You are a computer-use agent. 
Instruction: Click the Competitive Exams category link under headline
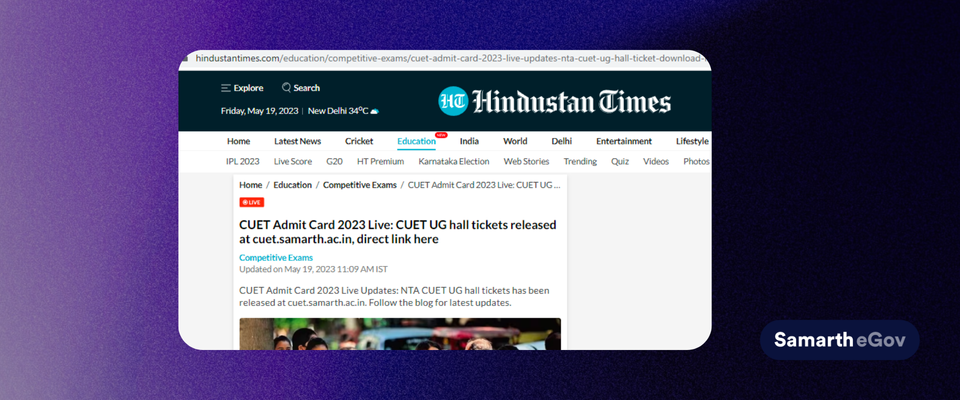click(x=276, y=258)
